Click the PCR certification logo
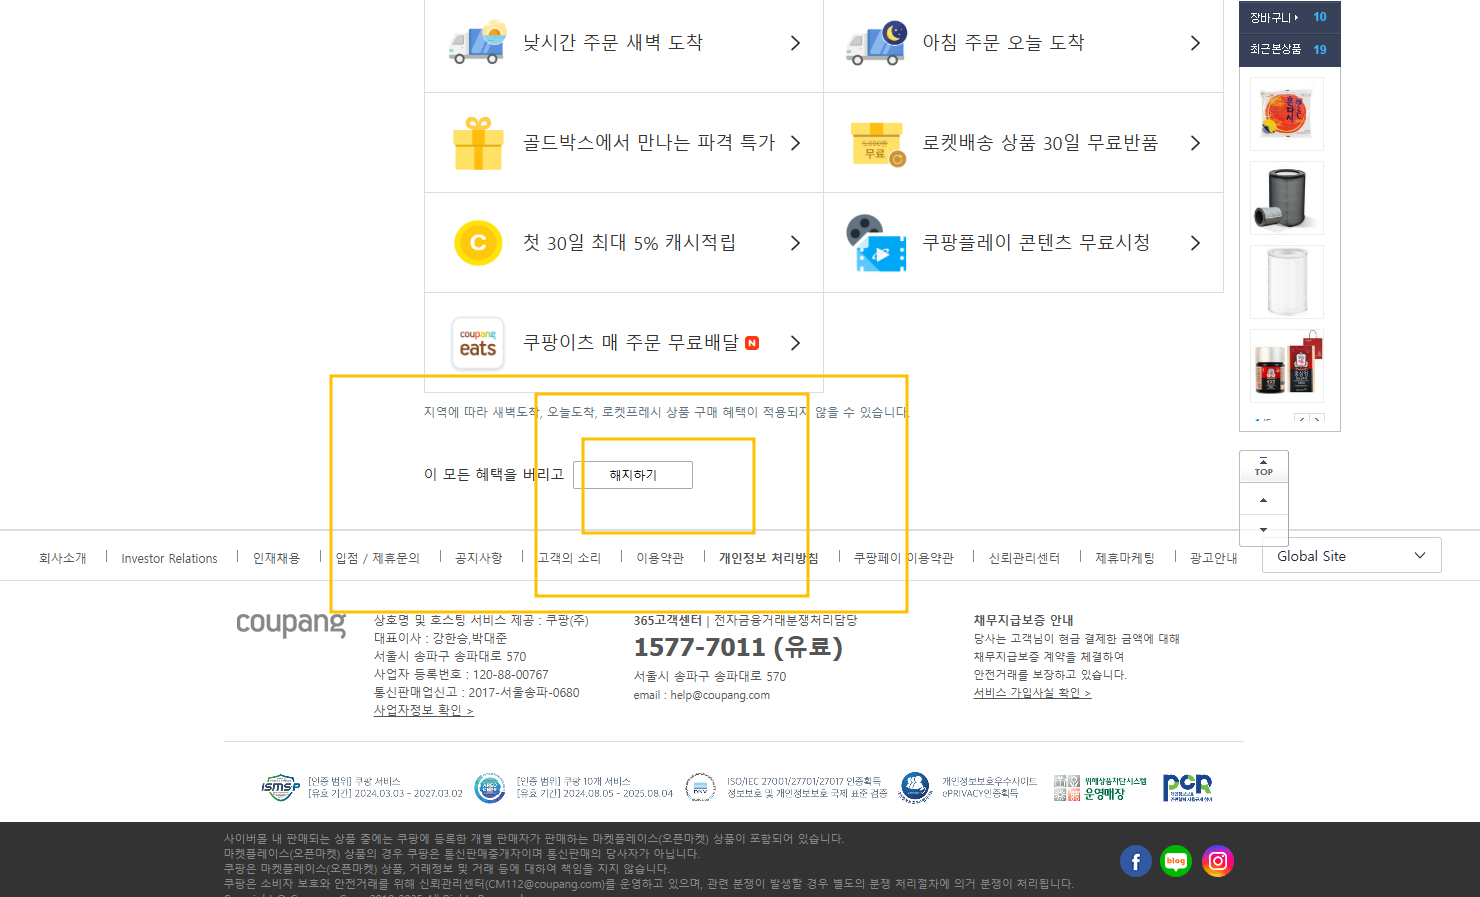1480x897 pixels. click(x=1188, y=788)
